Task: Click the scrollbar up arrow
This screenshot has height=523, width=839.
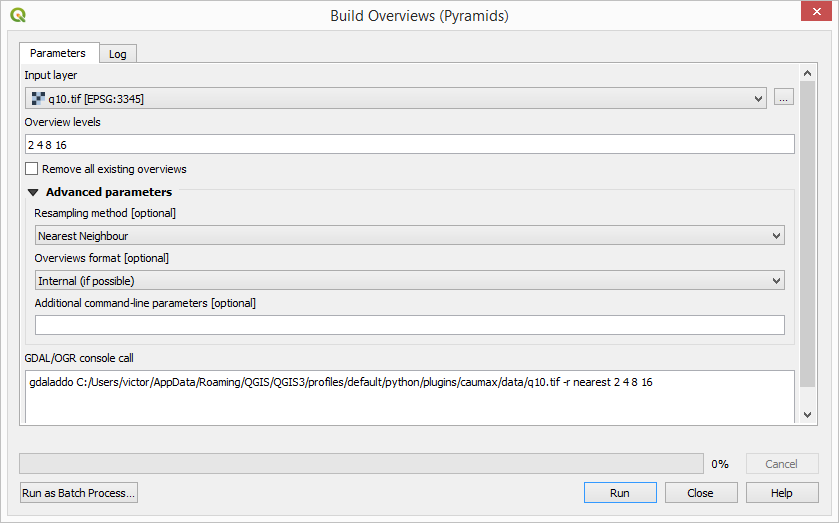Action: [x=807, y=73]
